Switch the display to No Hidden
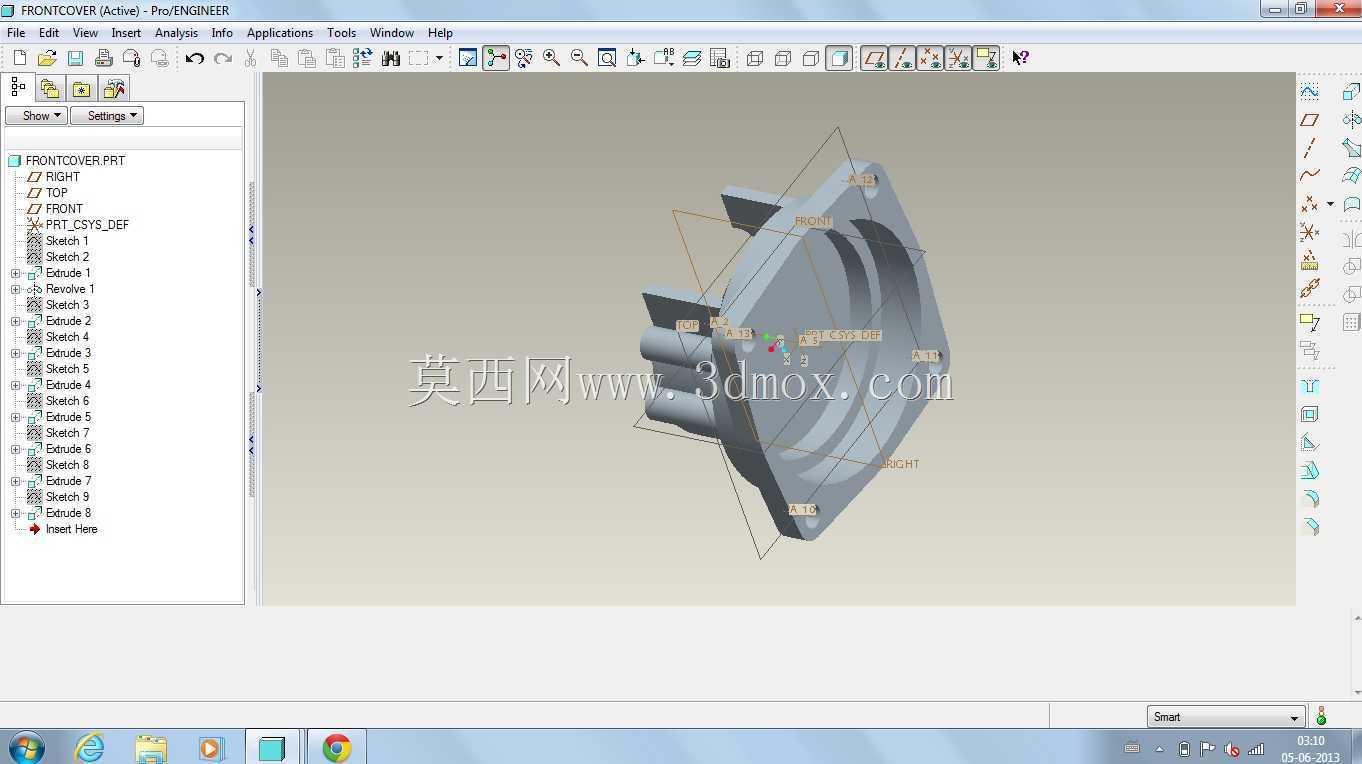Image resolution: width=1362 pixels, height=764 pixels. [811, 58]
